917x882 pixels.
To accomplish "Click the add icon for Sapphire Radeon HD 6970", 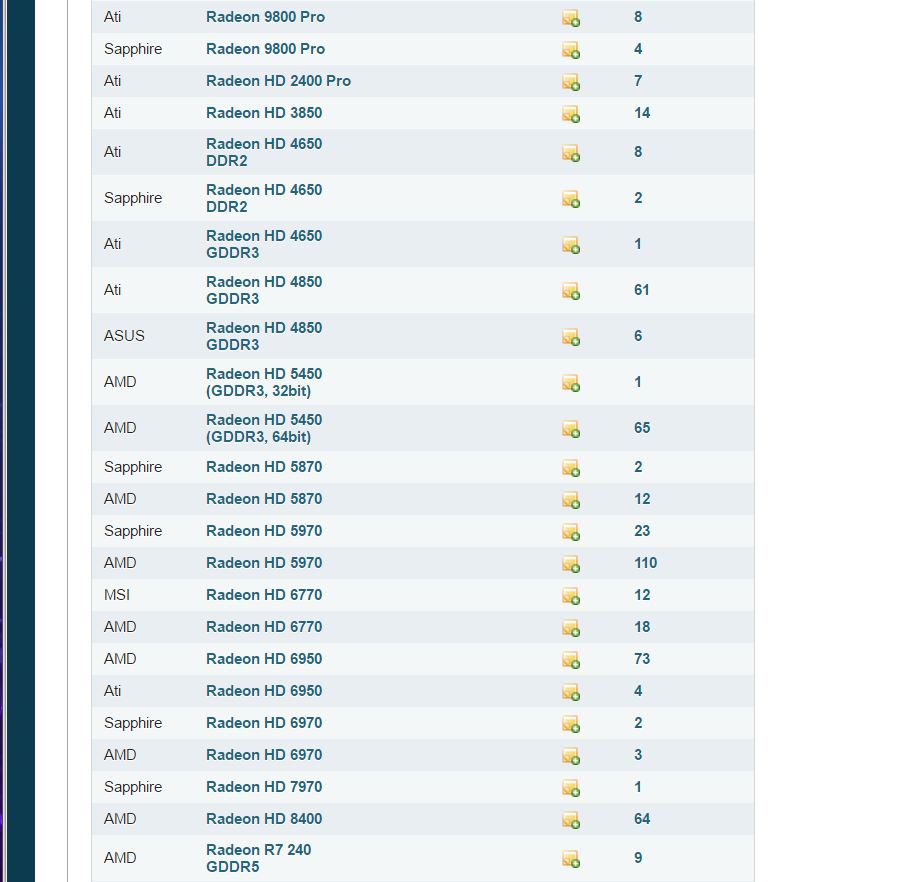I will click(x=571, y=724).
